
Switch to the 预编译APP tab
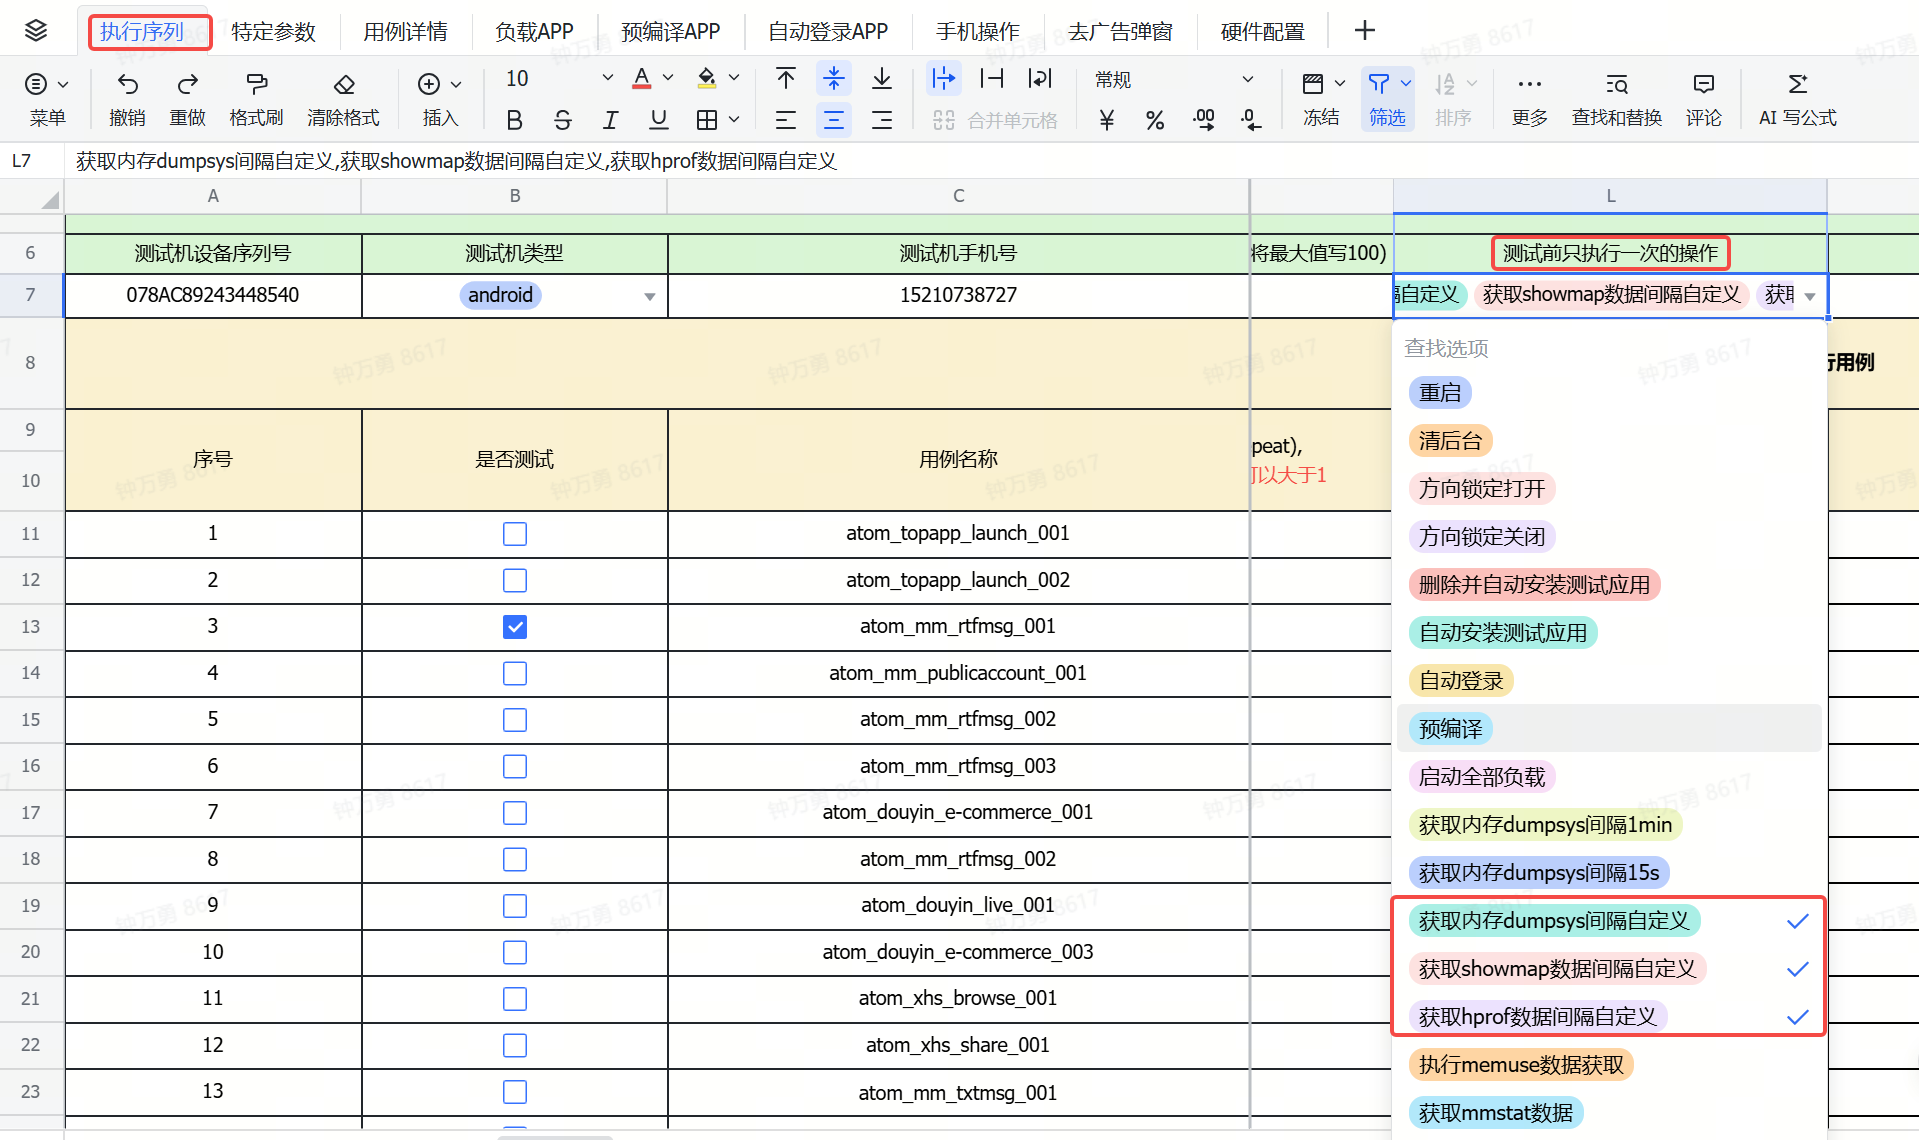click(670, 32)
